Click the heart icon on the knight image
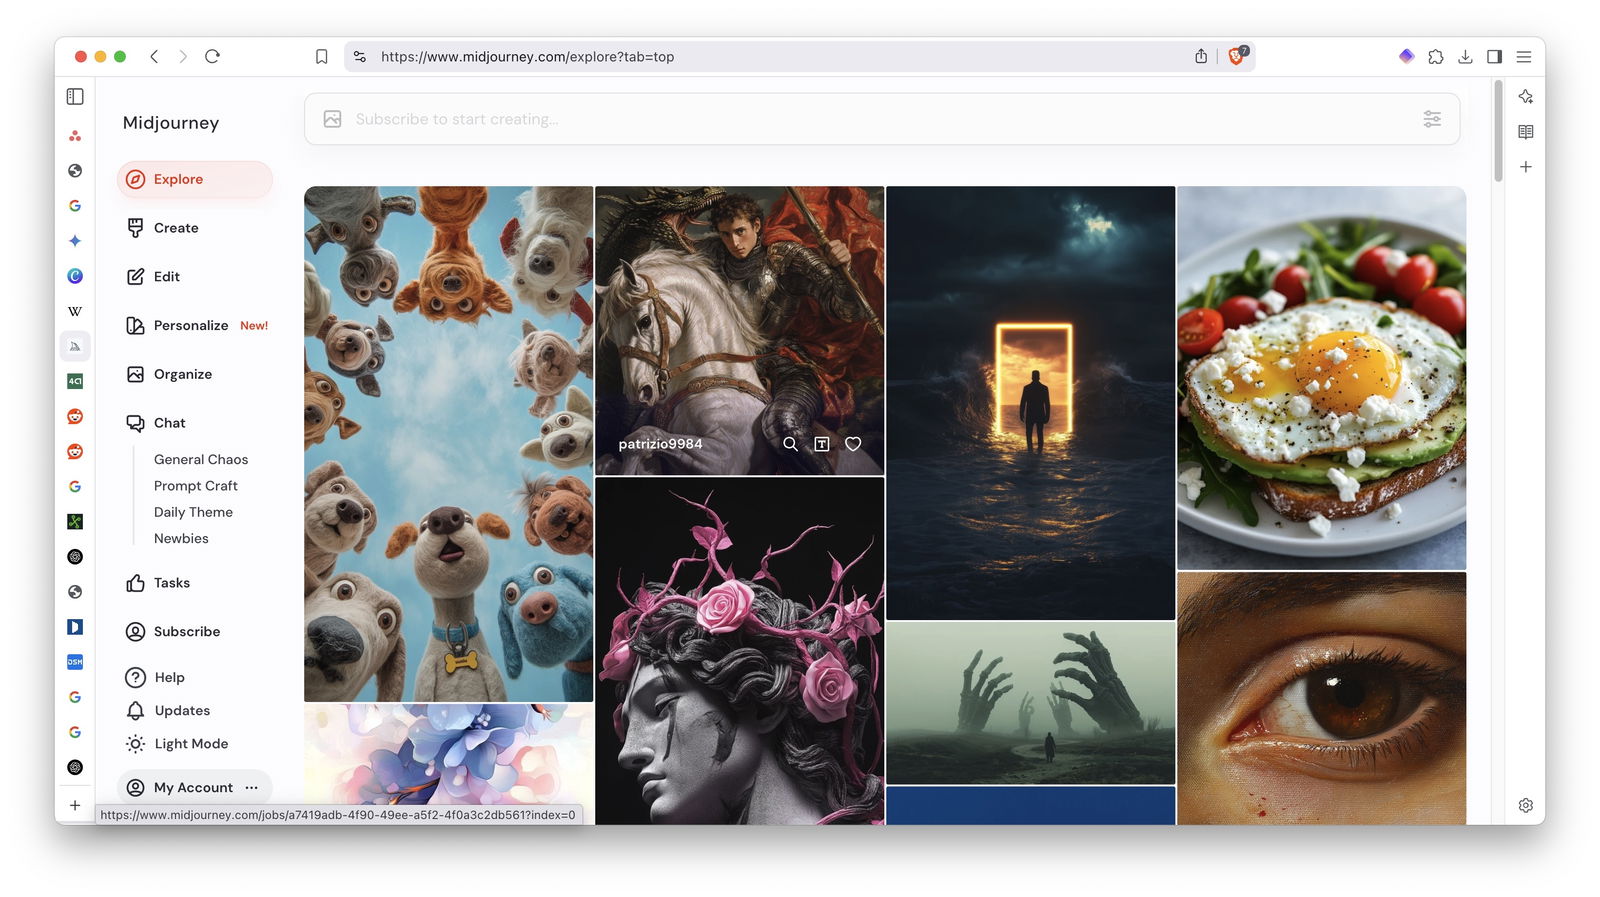This screenshot has height=897, width=1600. (853, 444)
